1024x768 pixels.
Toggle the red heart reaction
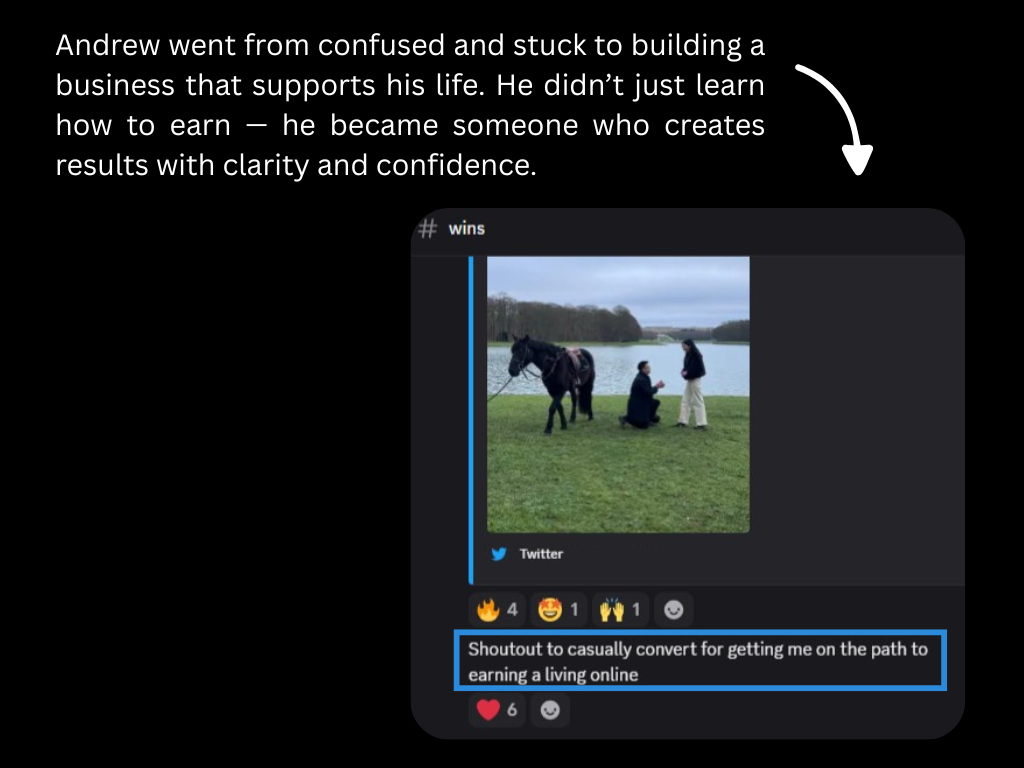[x=497, y=710]
